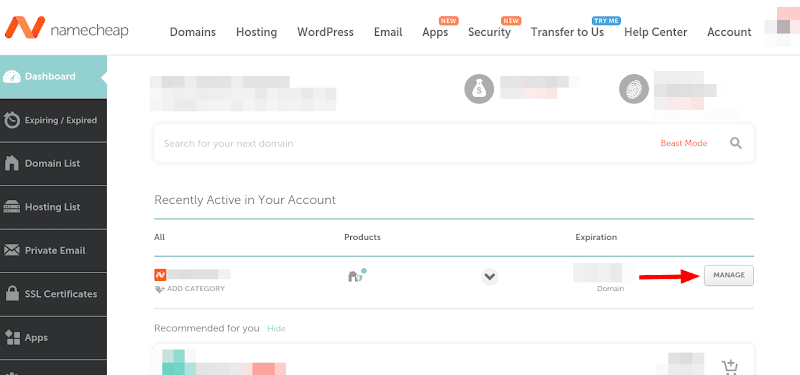Click the add to cart icon
This screenshot has width=800, height=375.
tap(730, 367)
